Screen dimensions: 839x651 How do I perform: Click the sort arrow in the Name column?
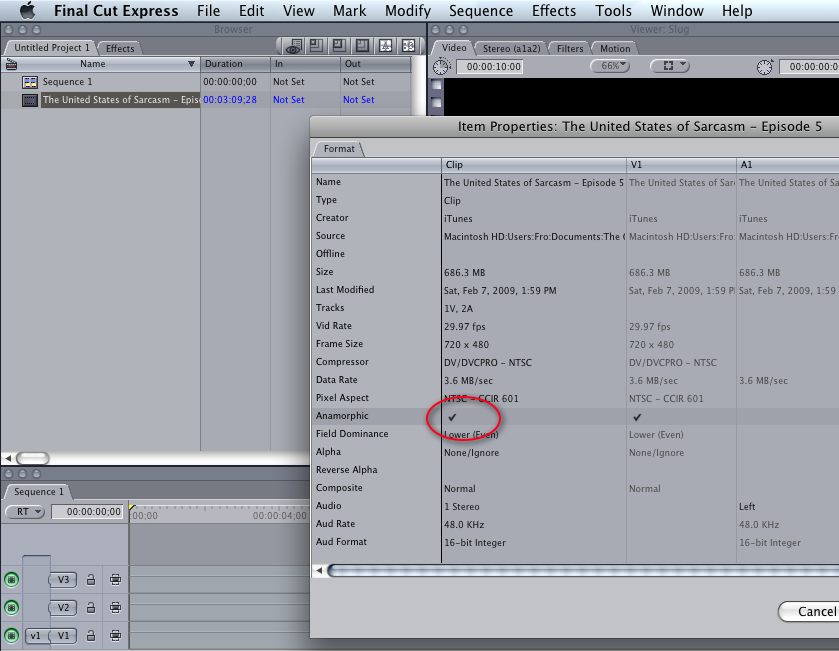[x=191, y=64]
